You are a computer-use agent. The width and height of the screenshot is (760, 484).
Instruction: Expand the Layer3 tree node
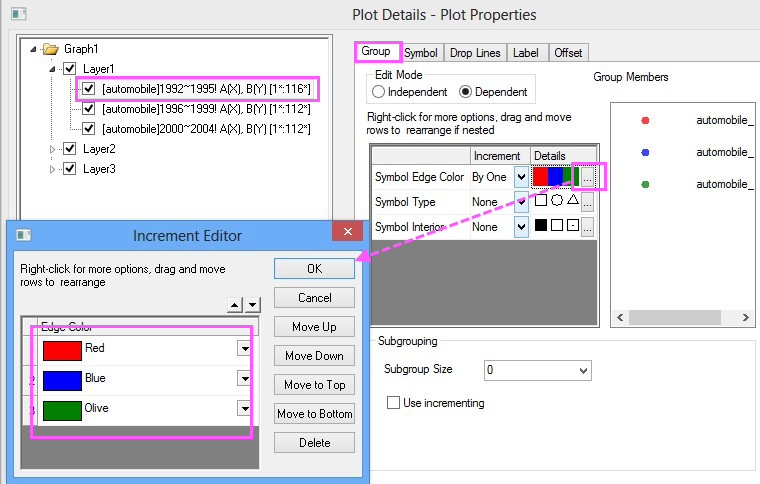click(53, 169)
